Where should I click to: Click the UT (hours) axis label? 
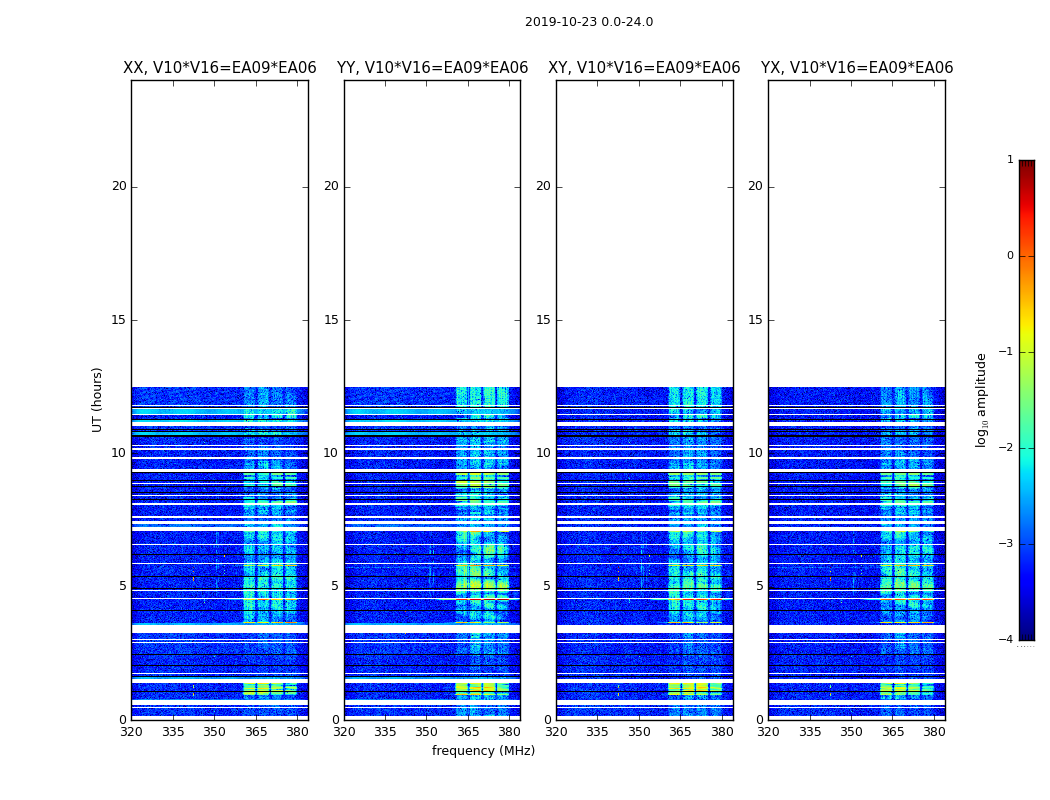coord(97,400)
